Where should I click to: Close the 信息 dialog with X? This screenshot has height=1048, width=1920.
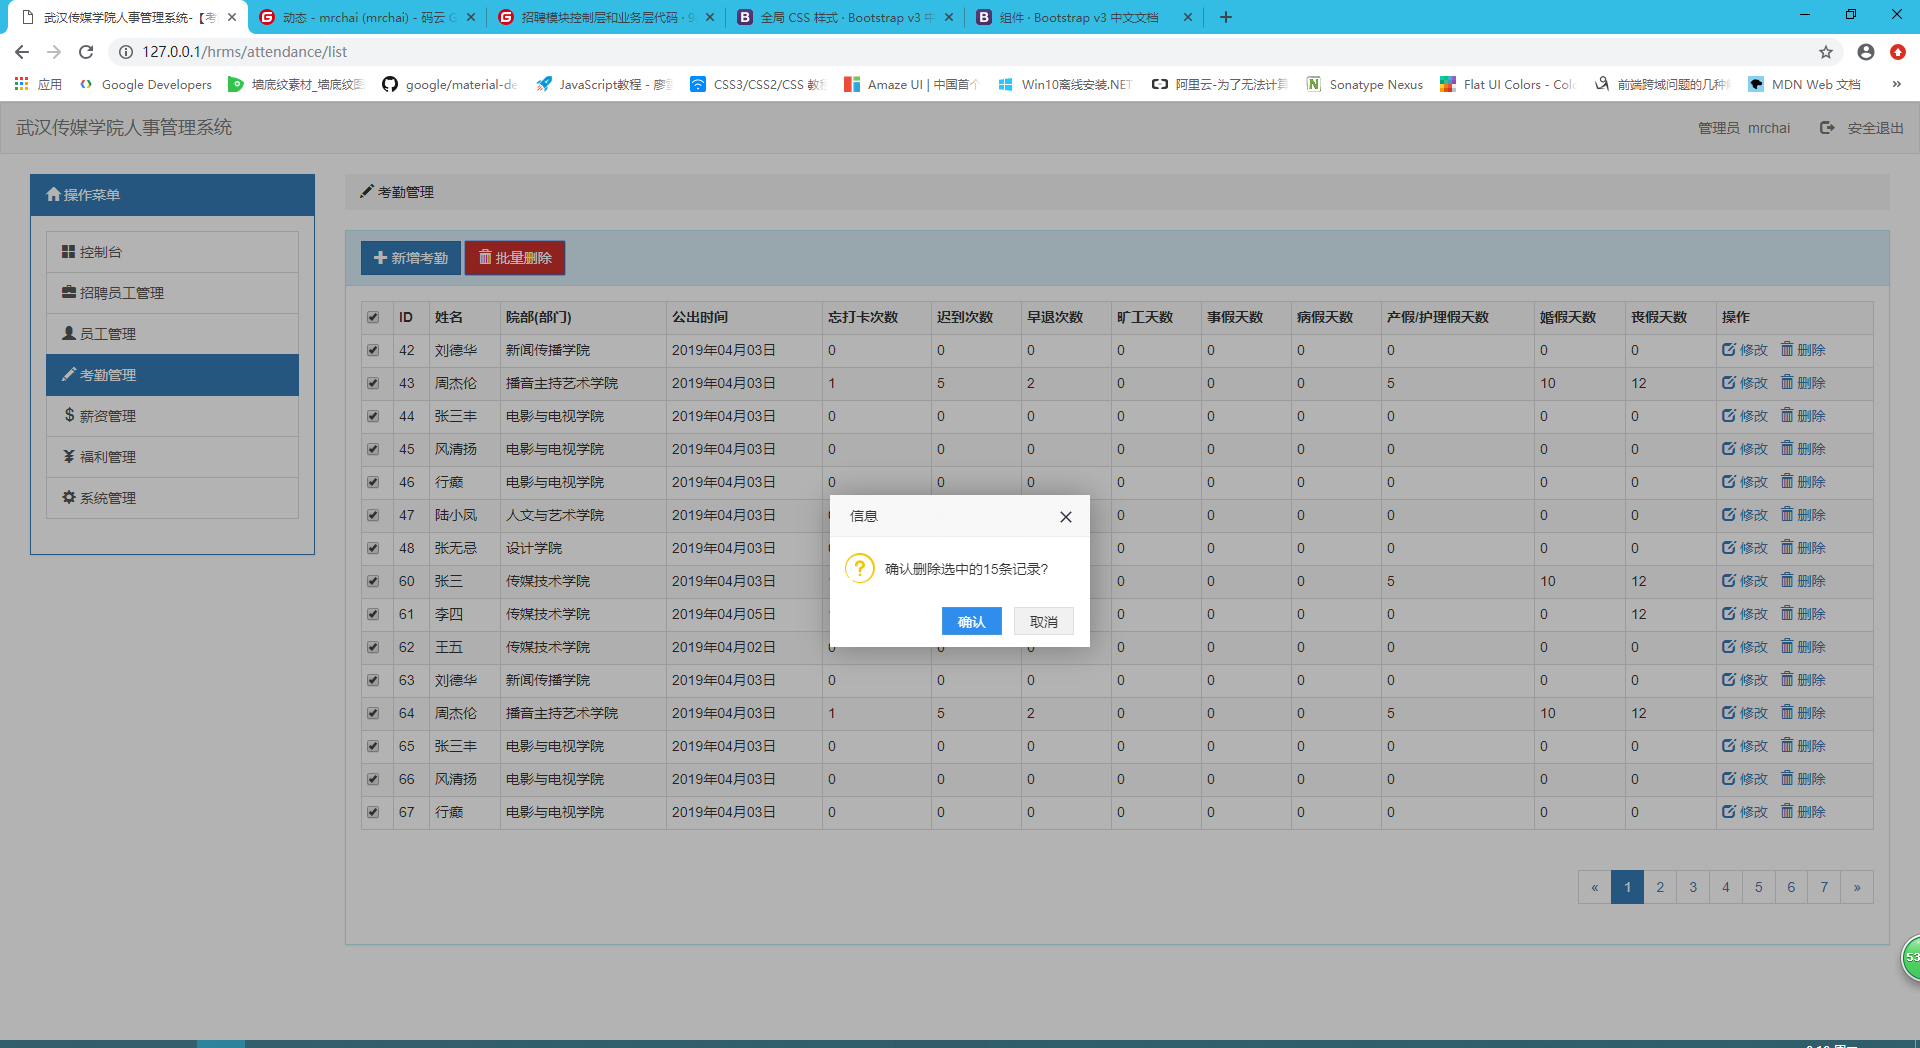[x=1066, y=517]
